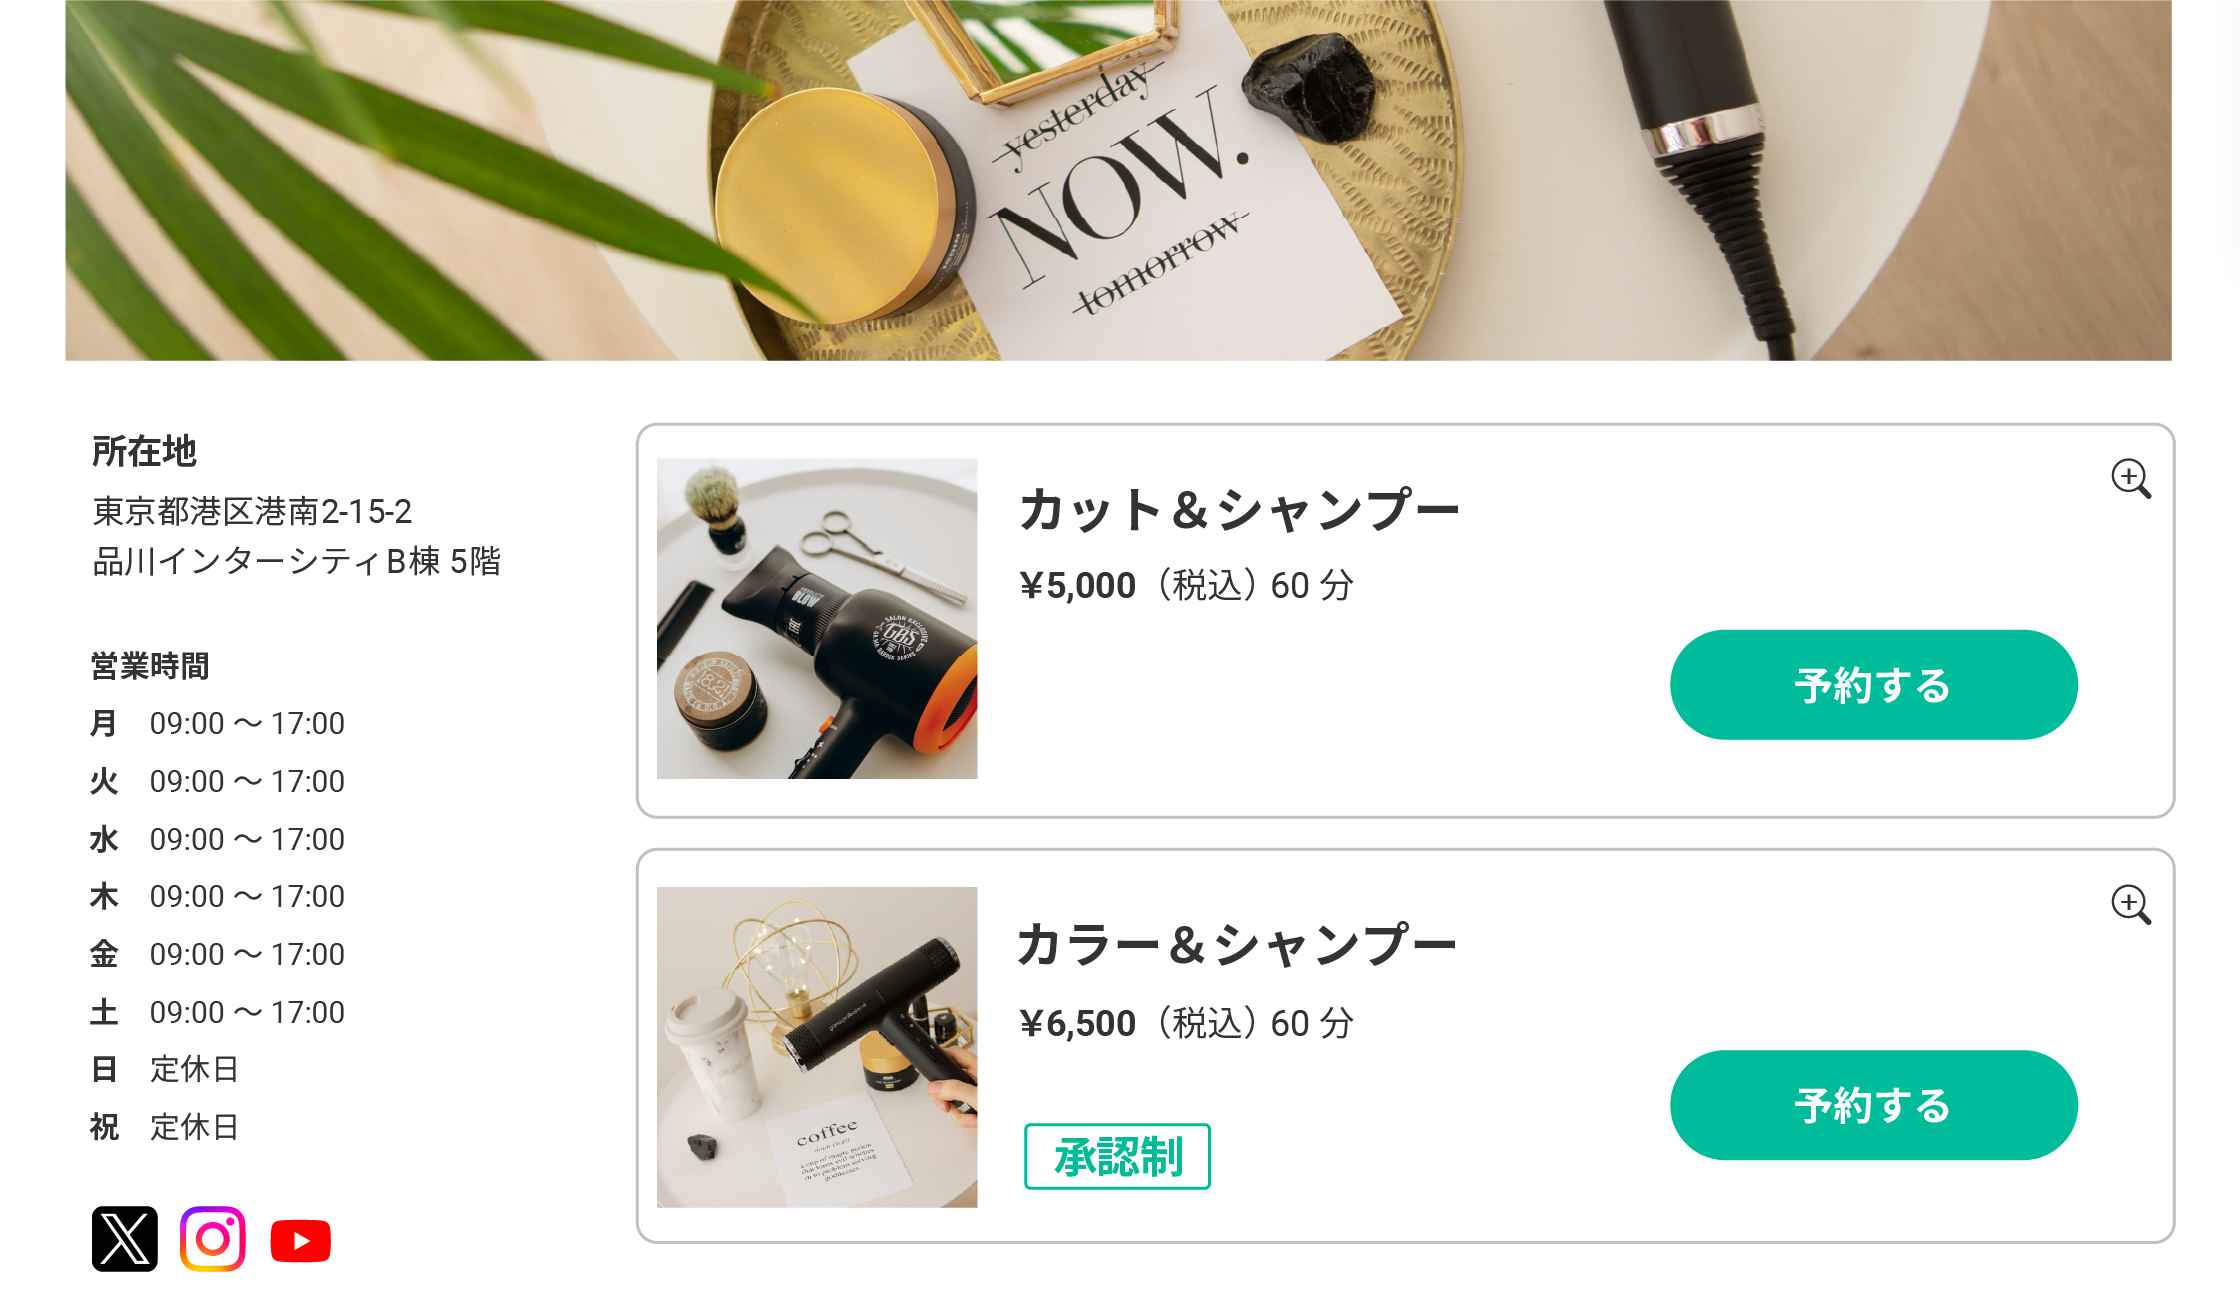Viewport: 2240px width, 1315px height.
Task: Click the 承認制 badge
Action: 1117,1156
